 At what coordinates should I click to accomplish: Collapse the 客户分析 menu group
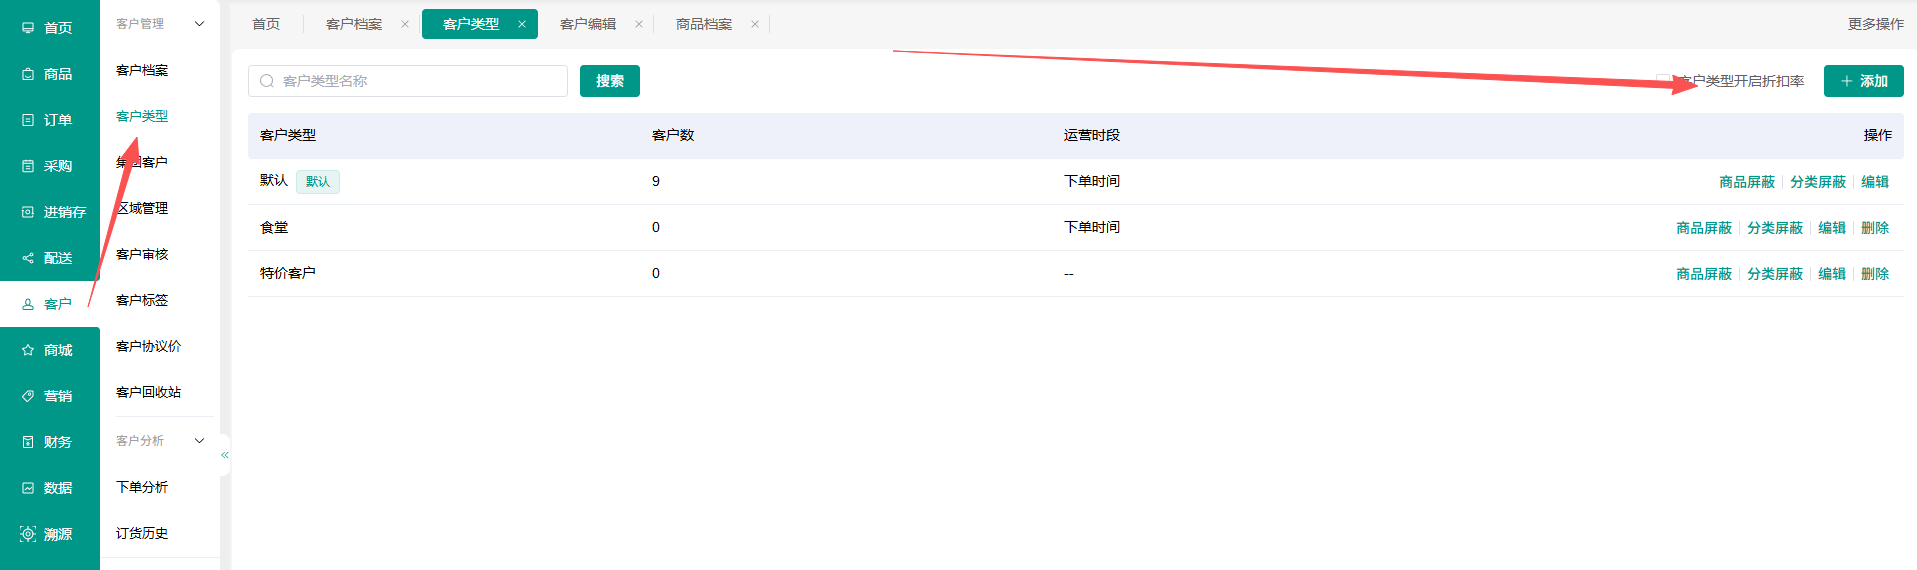pos(160,441)
